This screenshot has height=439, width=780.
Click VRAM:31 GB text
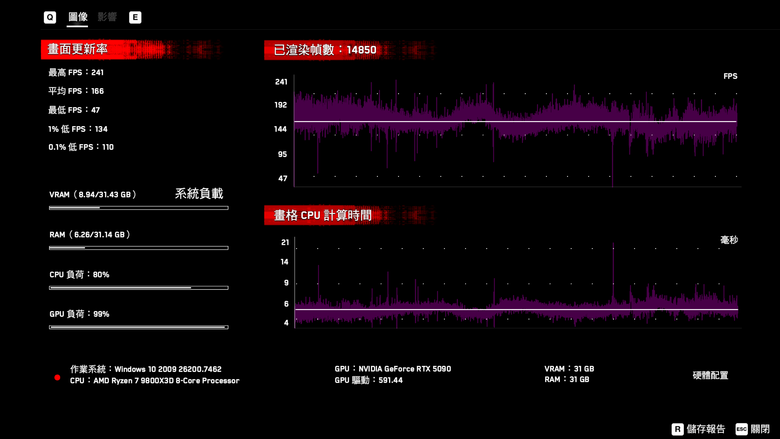tap(569, 369)
